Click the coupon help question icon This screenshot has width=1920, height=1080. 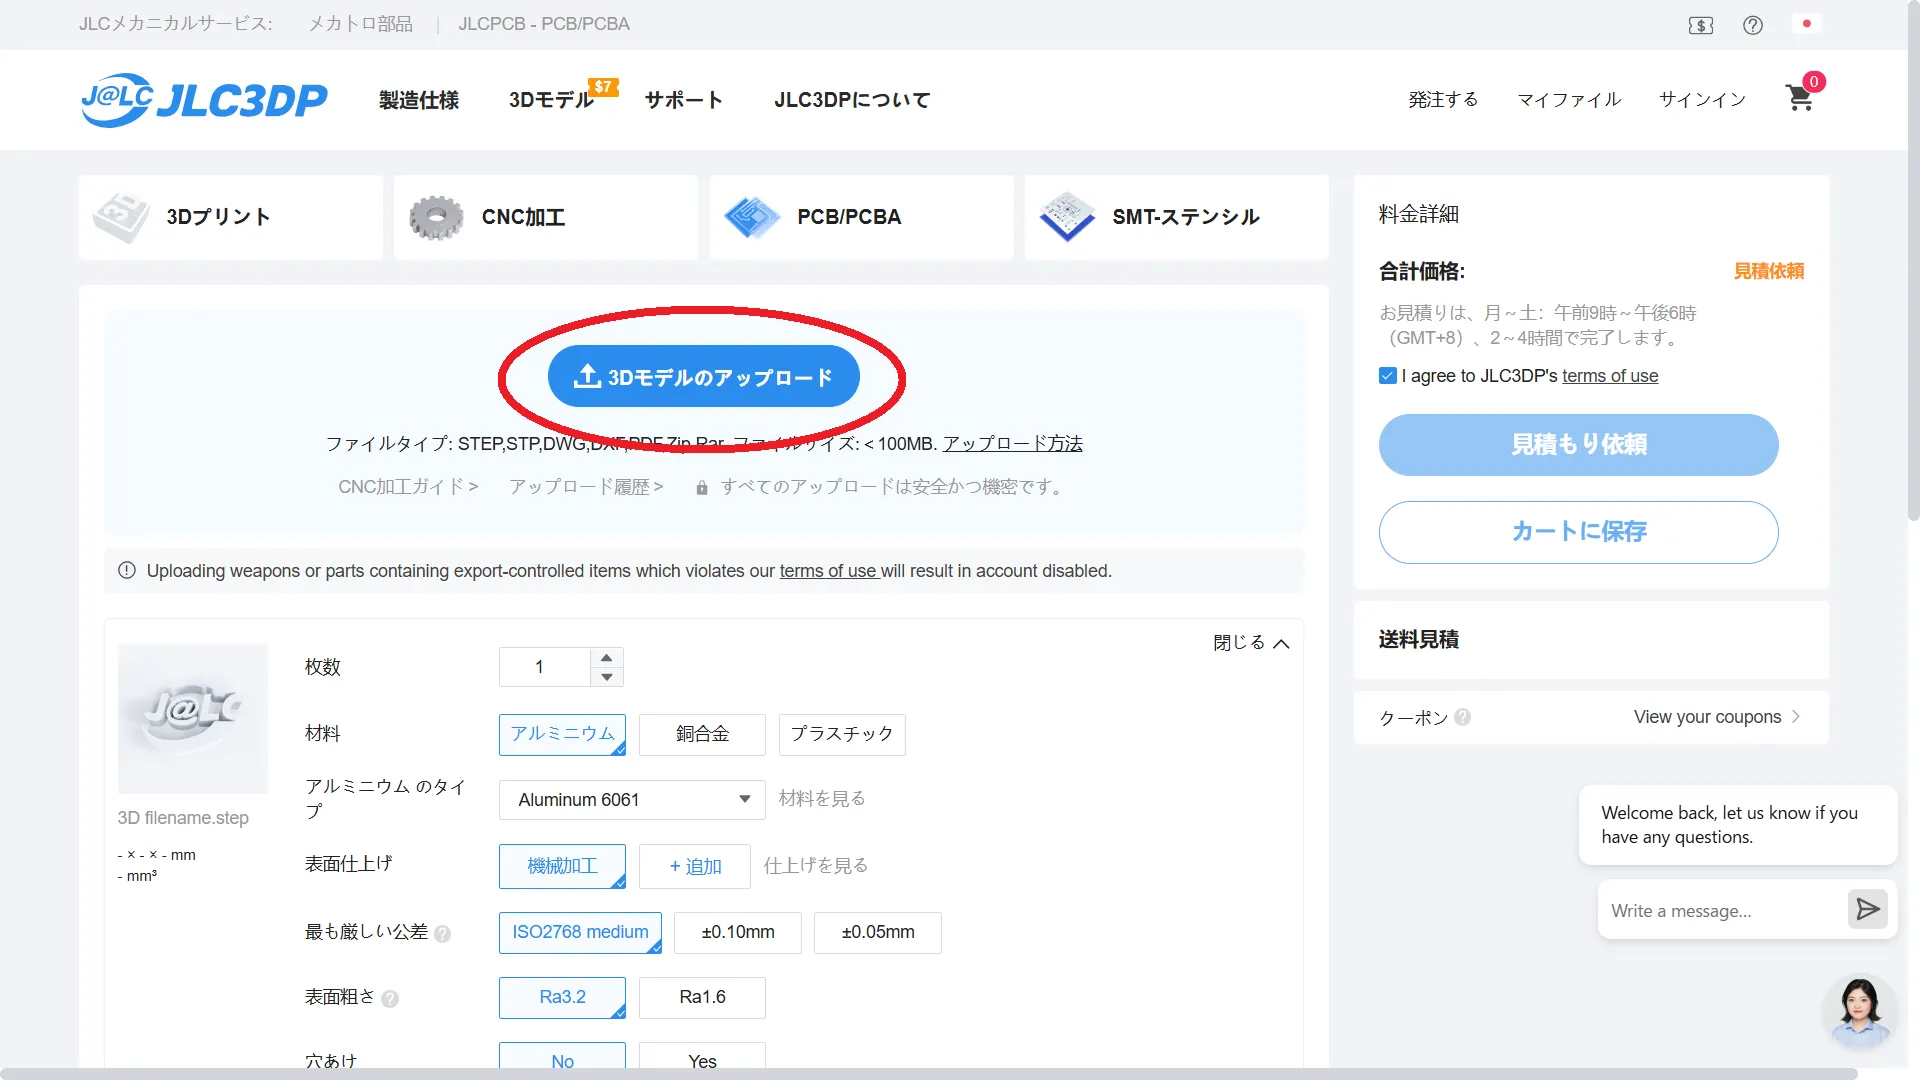pyautogui.click(x=1463, y=717)
